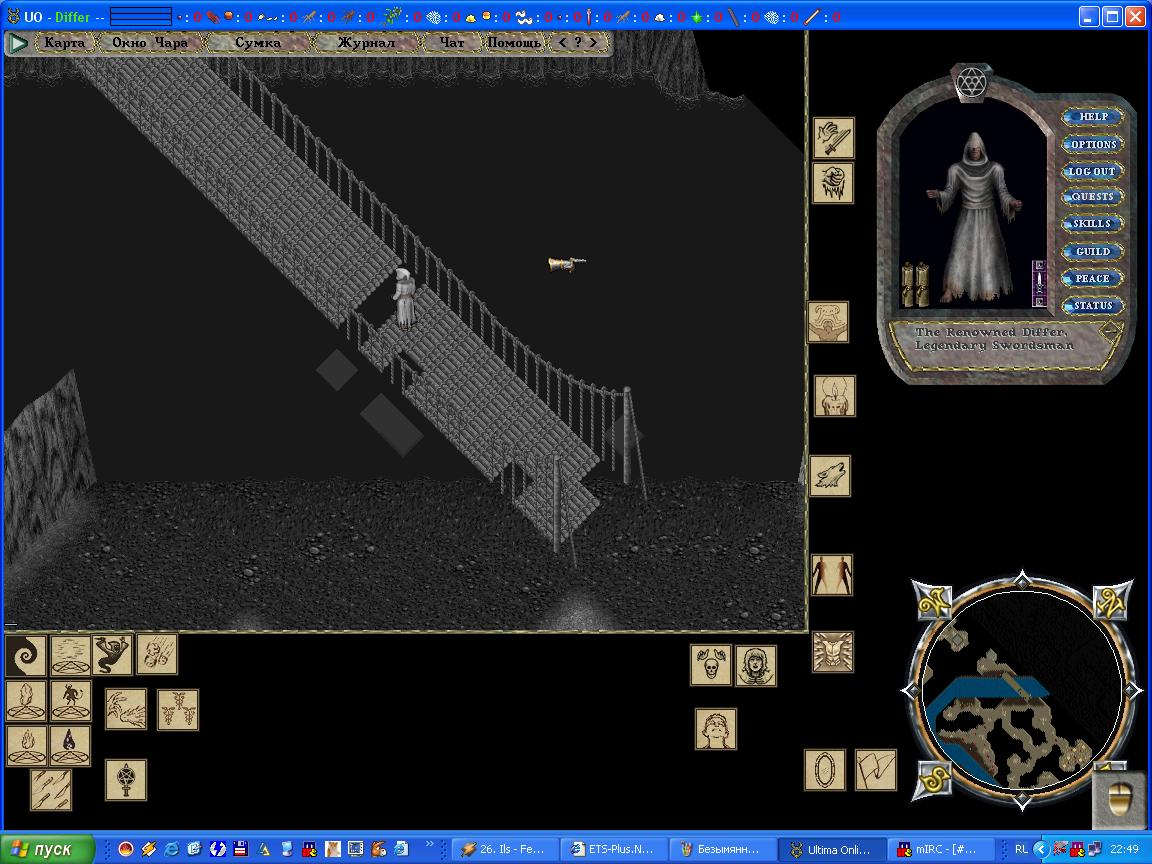Click the hand and sword icon
The width and height of the screenshot is (1152, 864).
[x=832, y=138]
